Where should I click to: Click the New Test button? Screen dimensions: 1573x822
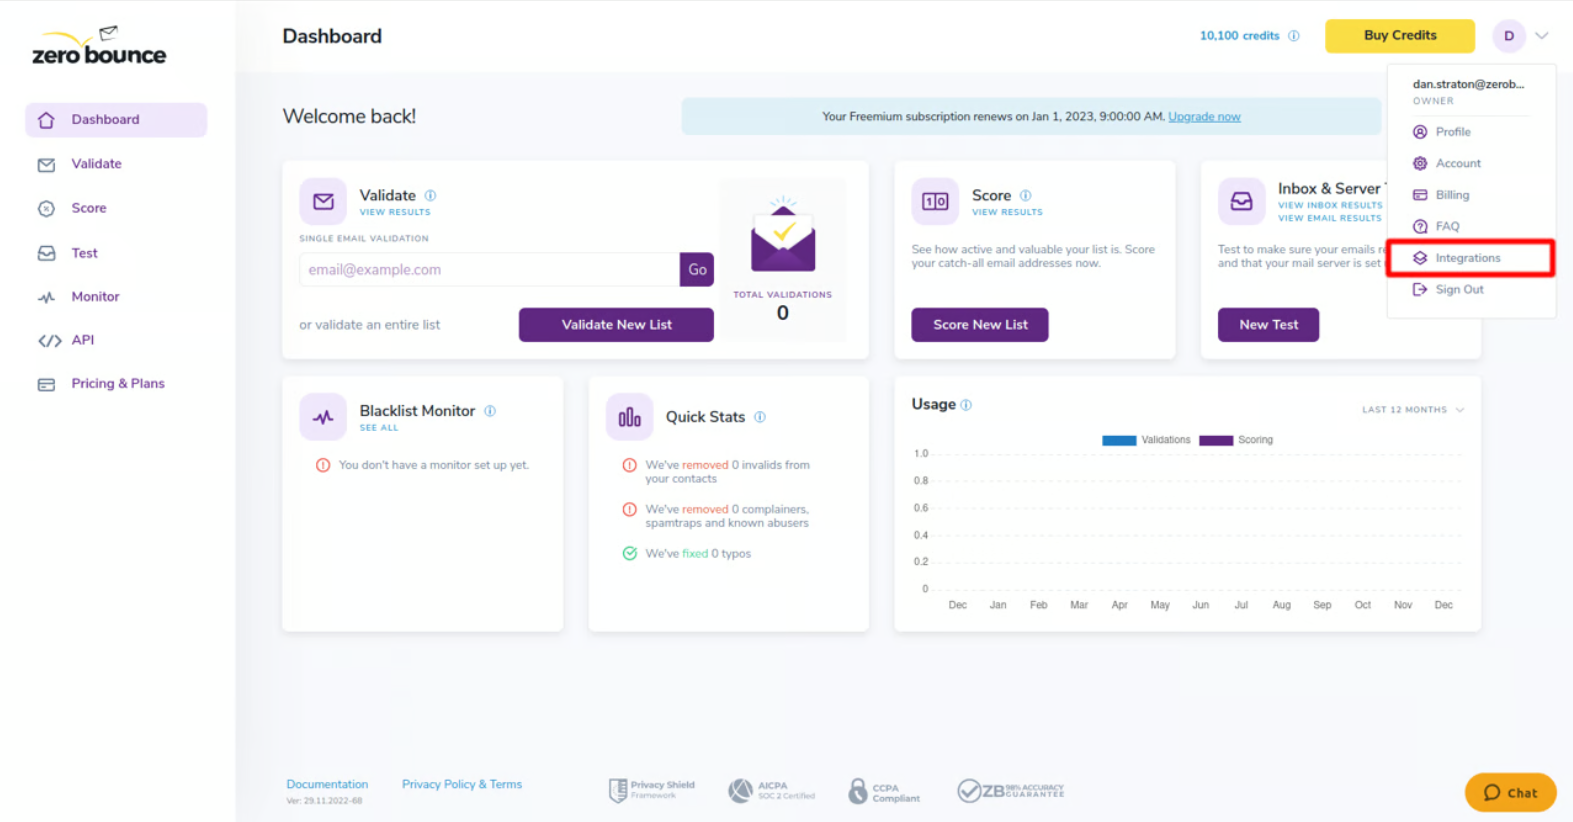tap(1268, 325)
